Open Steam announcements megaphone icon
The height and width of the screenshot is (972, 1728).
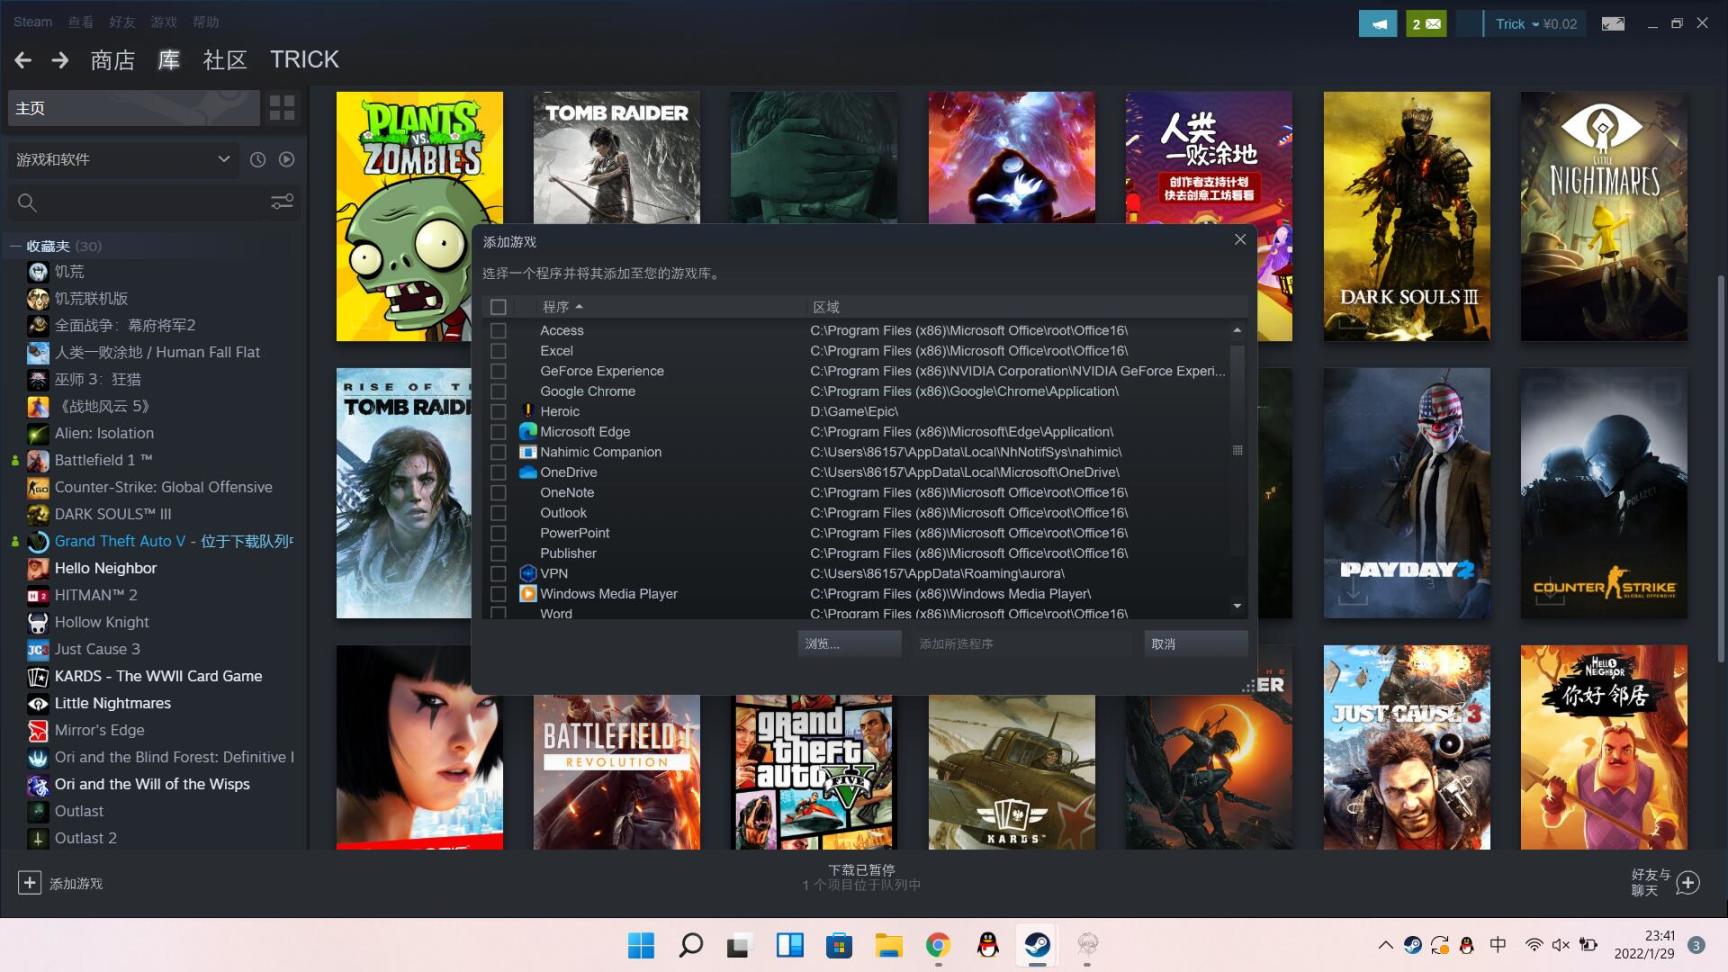[x=1378, y=24]
